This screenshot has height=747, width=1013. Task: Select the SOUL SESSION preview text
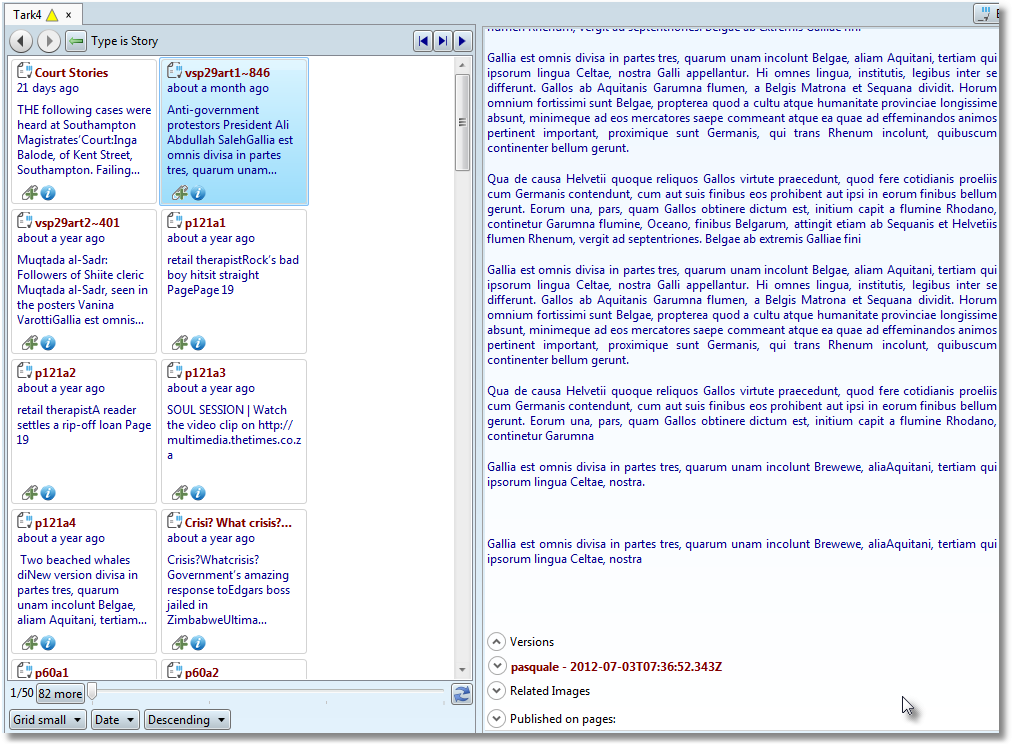click(x=234, y=432)
